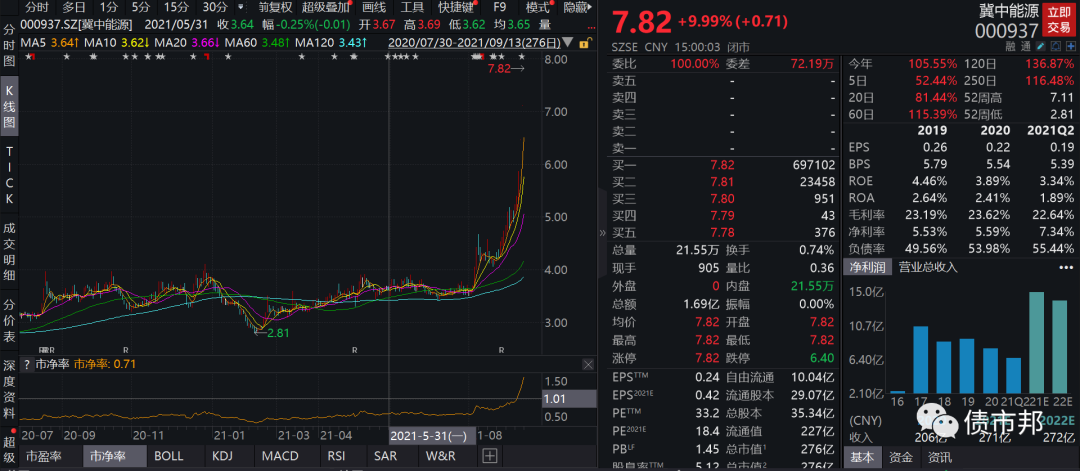The width and height of the screenshot is (1080, 471).
Task: Select the KDJ indicator tab
Action: [220, 456]
